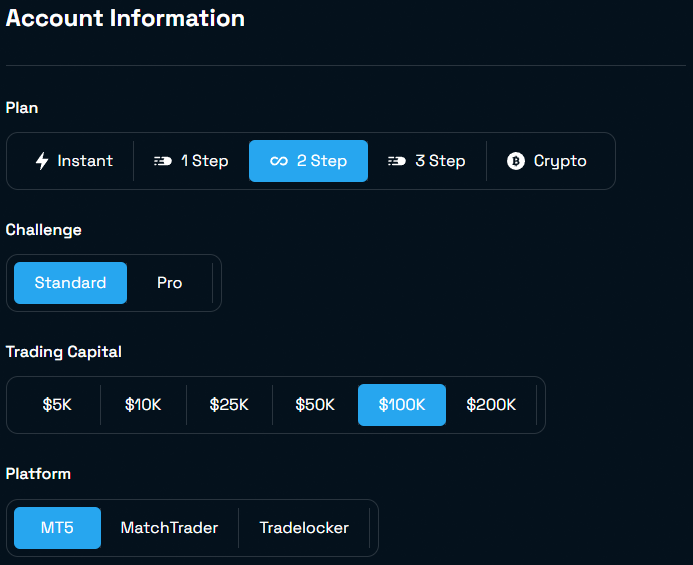This screenshot has width=693, height=565.
Task: Click the 1 Step dash icon
Action: (x=162, y=161)
